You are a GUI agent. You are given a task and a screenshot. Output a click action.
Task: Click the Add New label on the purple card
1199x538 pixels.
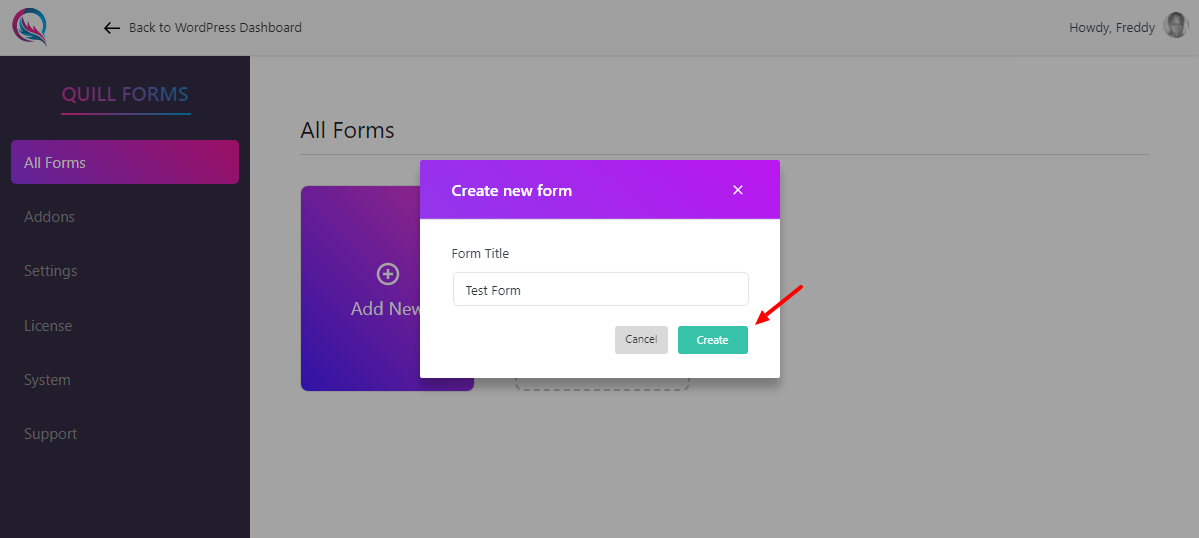pyautogui.click(x=384, y=309)
